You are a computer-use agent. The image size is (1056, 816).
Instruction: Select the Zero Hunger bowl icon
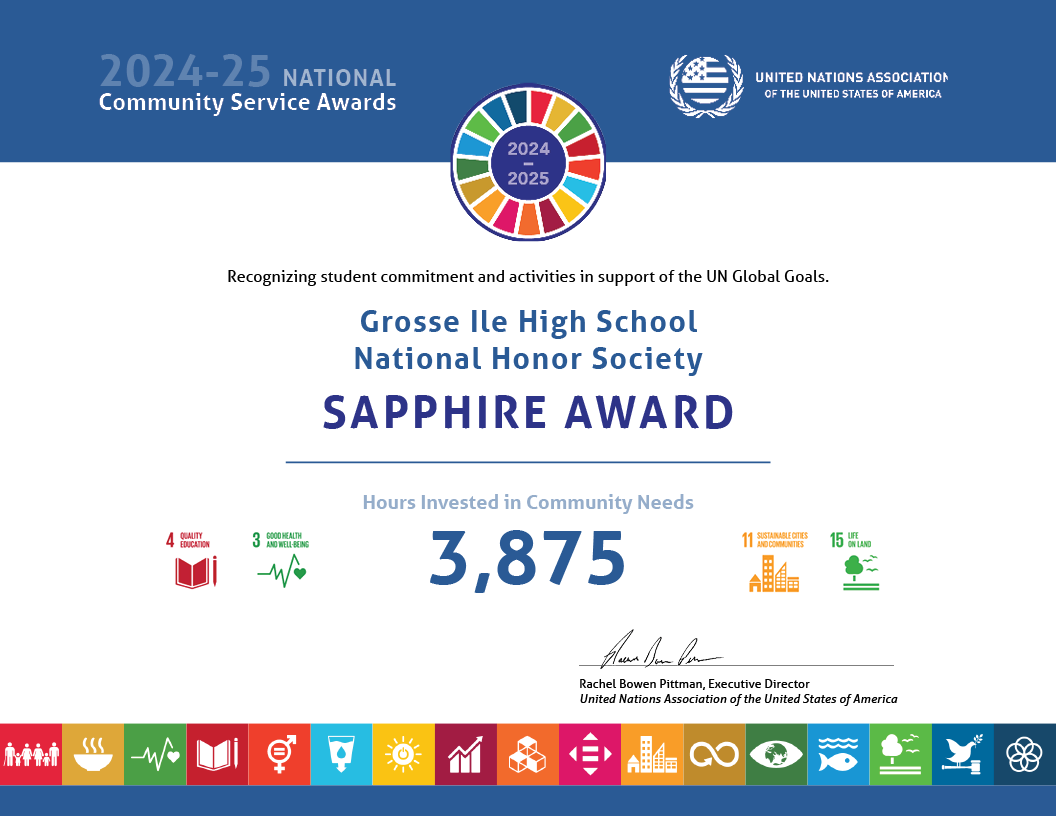coord(93,754)
